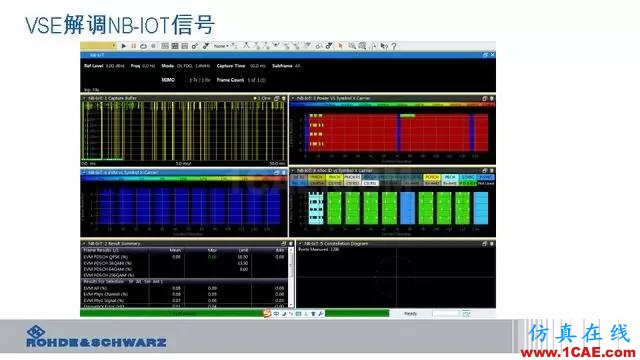Click the Mode setting in channel bar

click(x=186, y=66)
